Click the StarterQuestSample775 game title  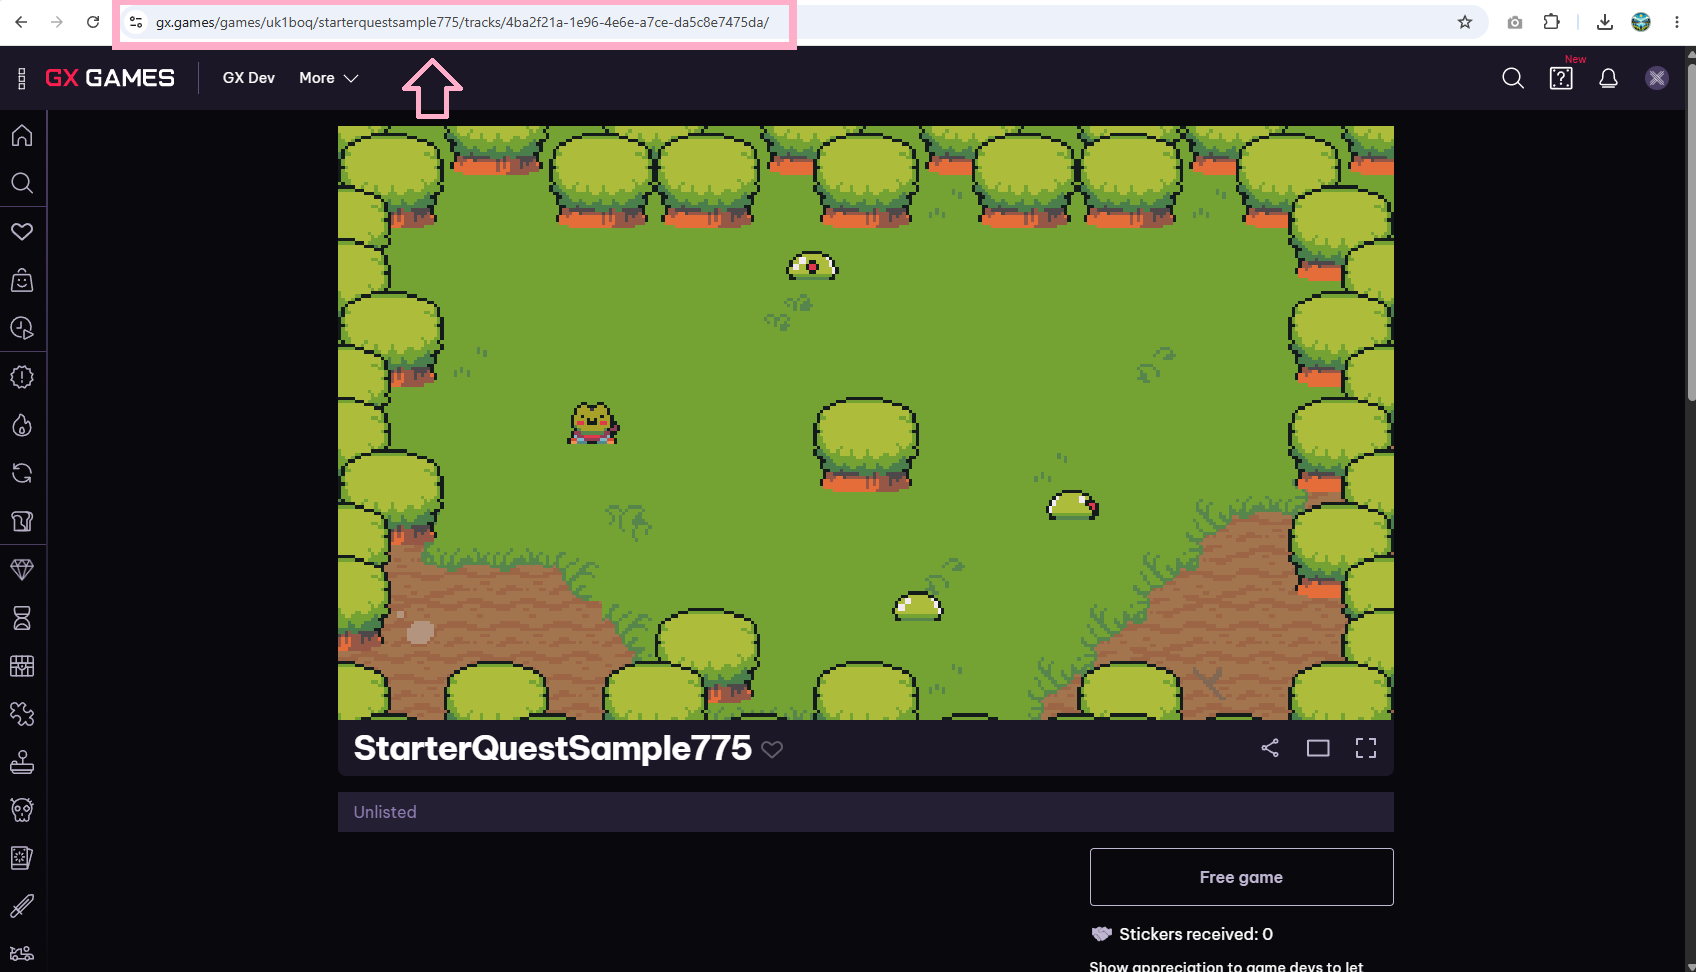click(552, 748)
